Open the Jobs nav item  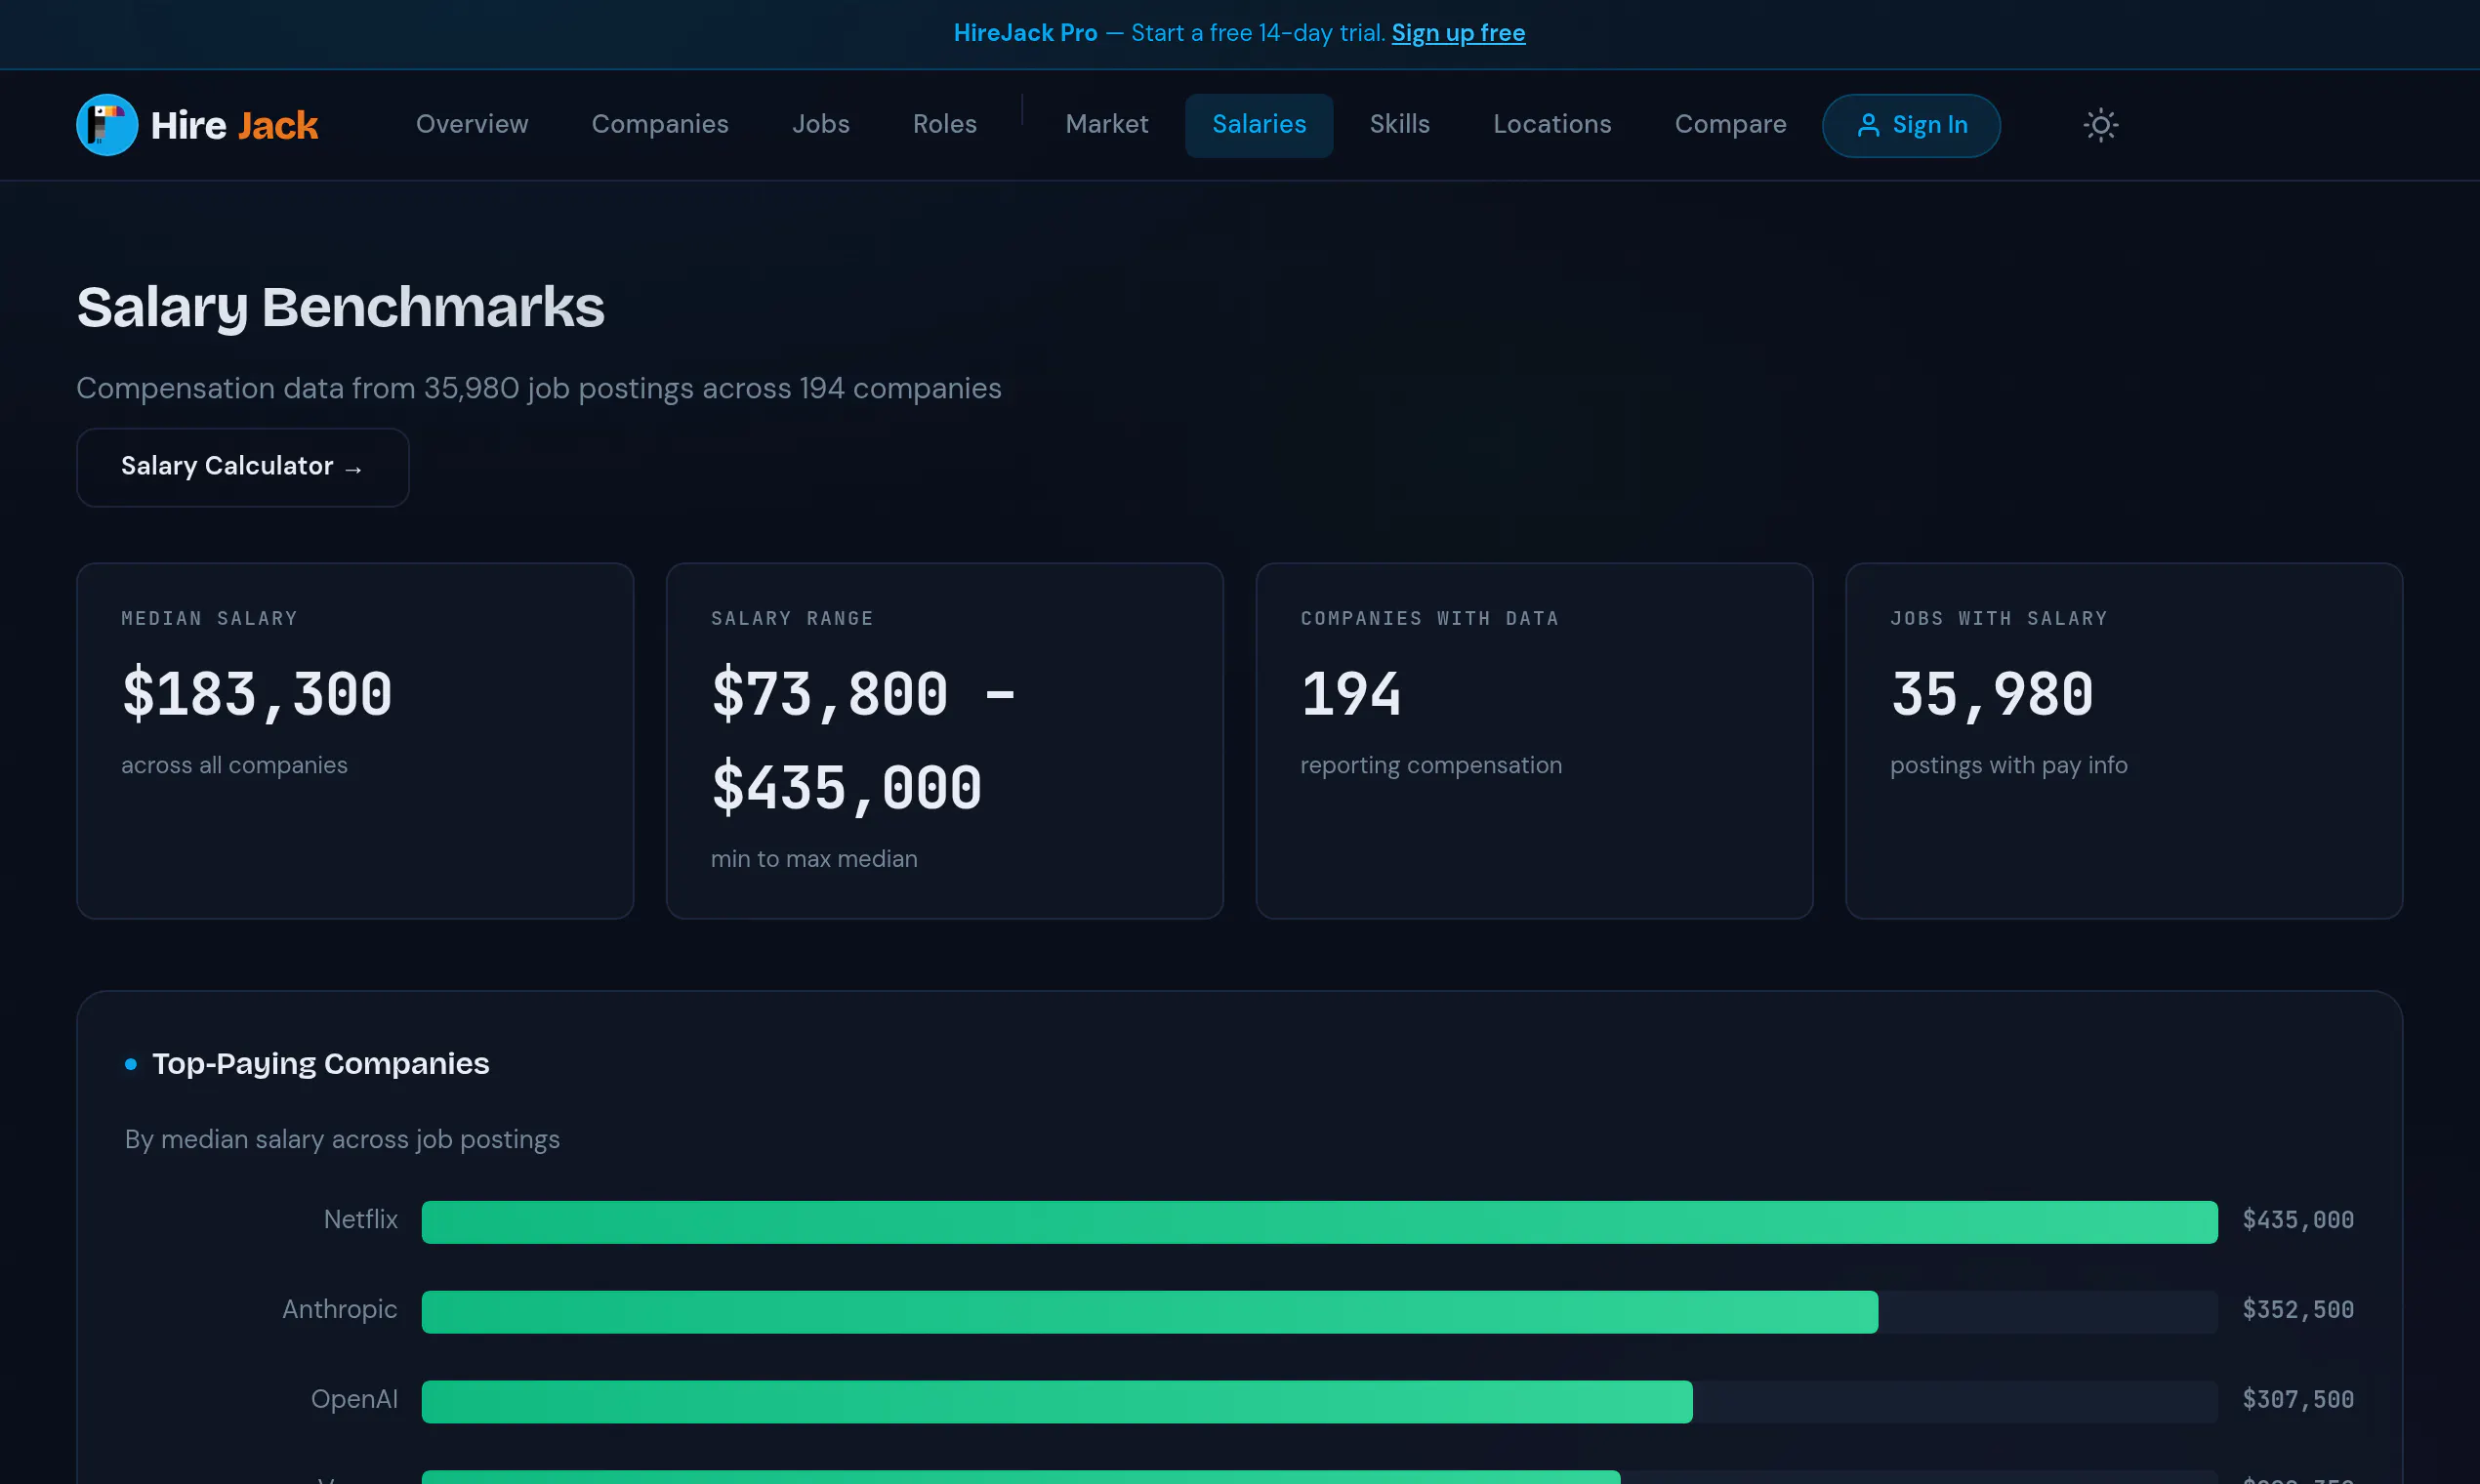(821, 124)
